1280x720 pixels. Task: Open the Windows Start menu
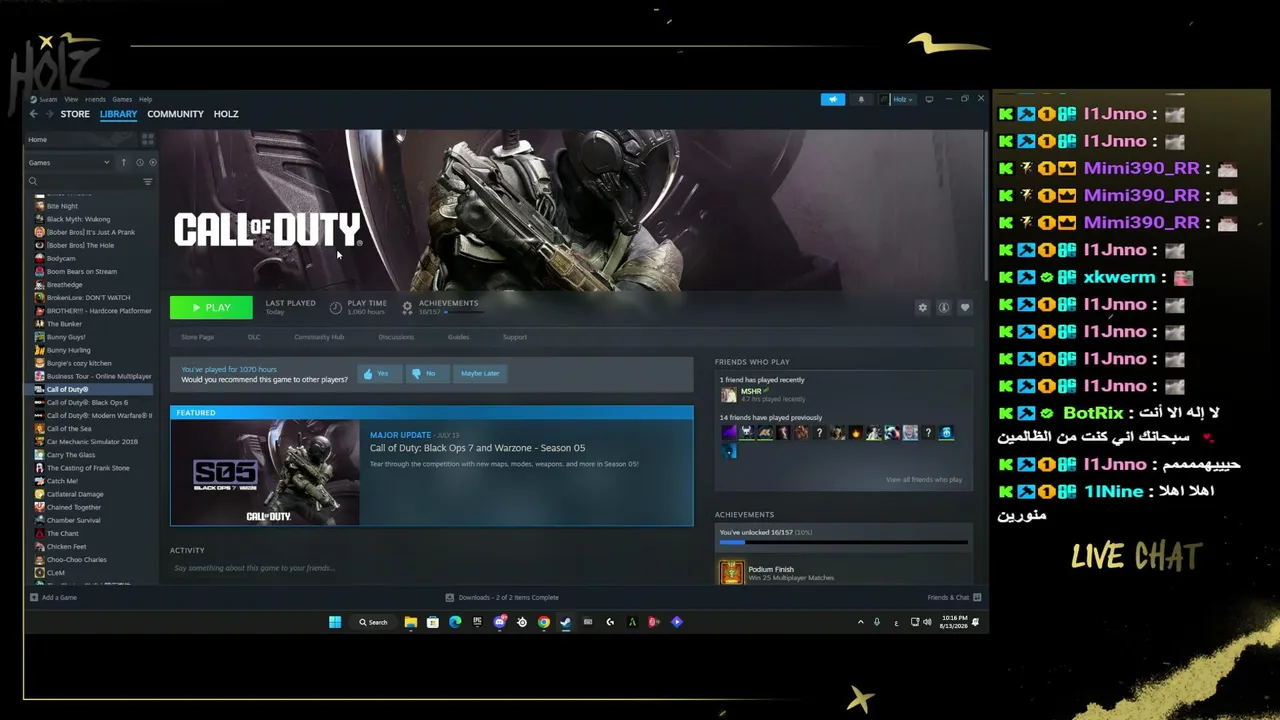point(335,622)
